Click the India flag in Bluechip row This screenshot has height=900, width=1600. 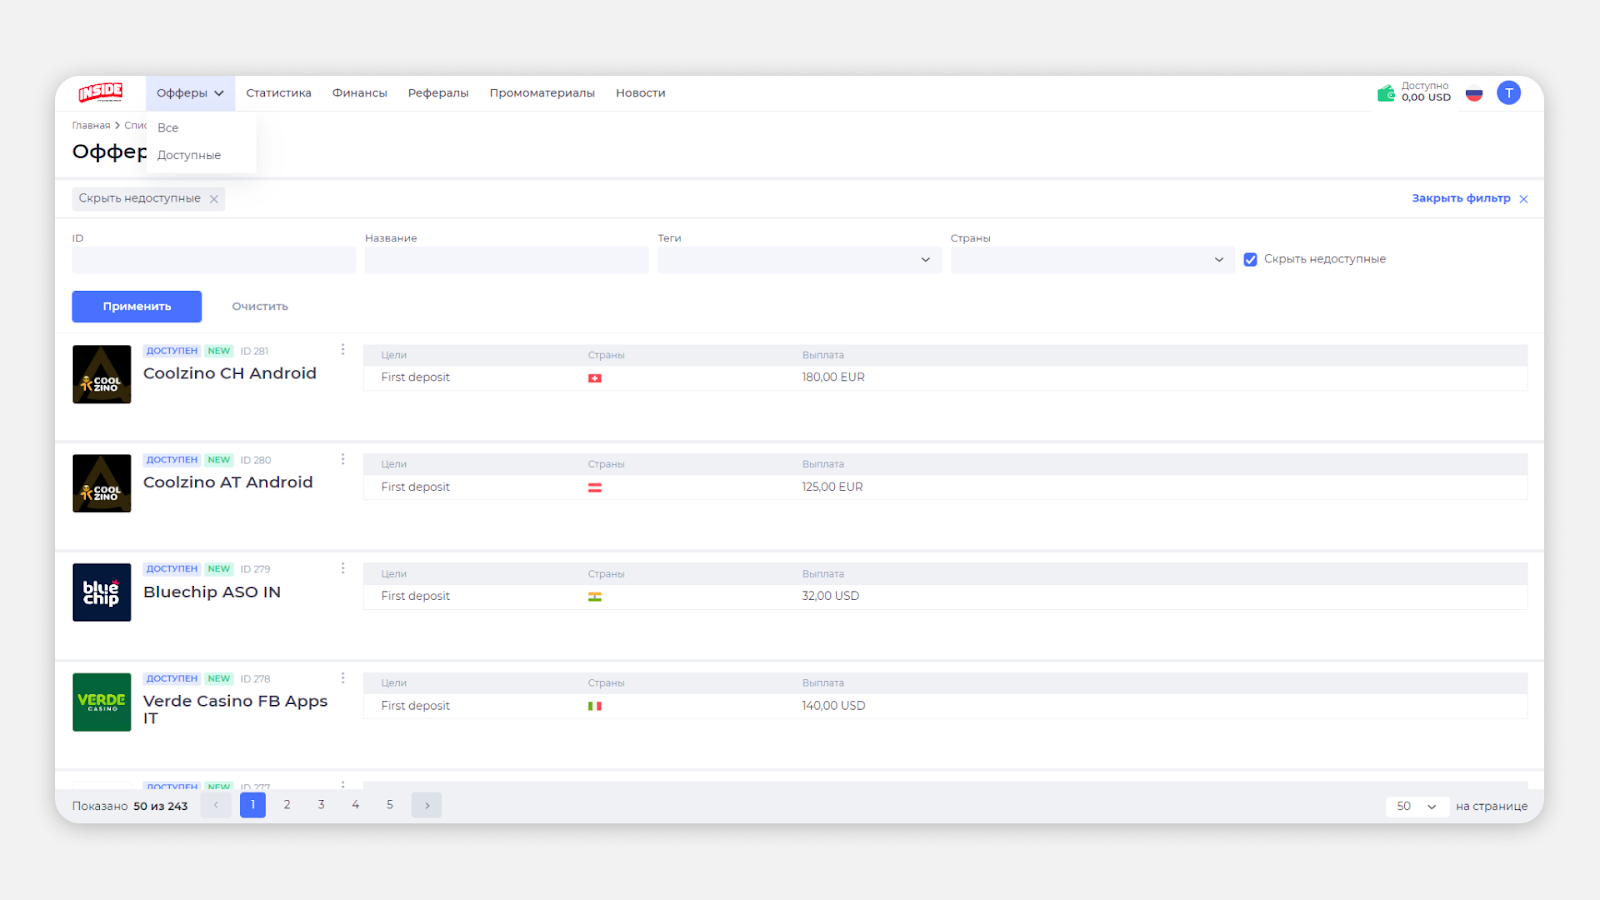(x=595, y=597)
